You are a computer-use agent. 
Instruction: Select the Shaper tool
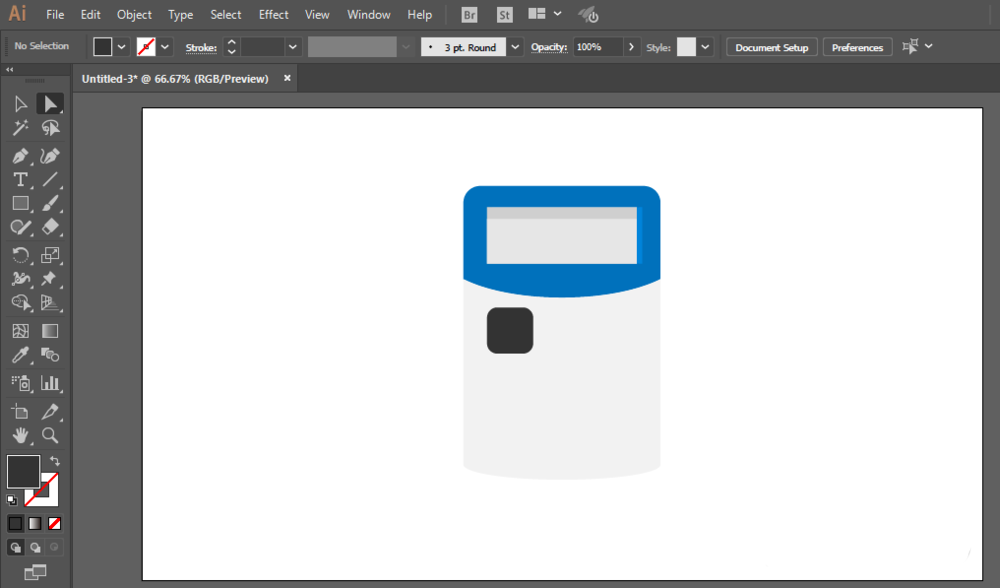pyautogui.click(x=20, y=228)
